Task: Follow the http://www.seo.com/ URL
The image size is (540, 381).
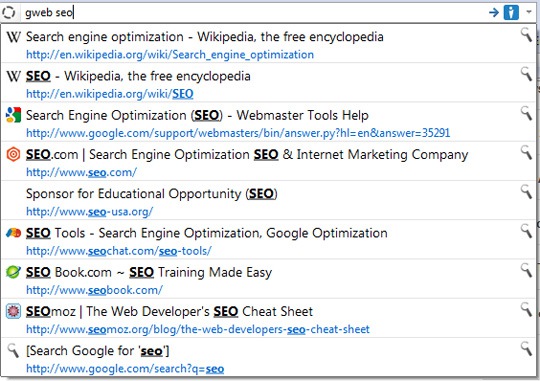Action: pyautogui.click(x=82, y=172)
